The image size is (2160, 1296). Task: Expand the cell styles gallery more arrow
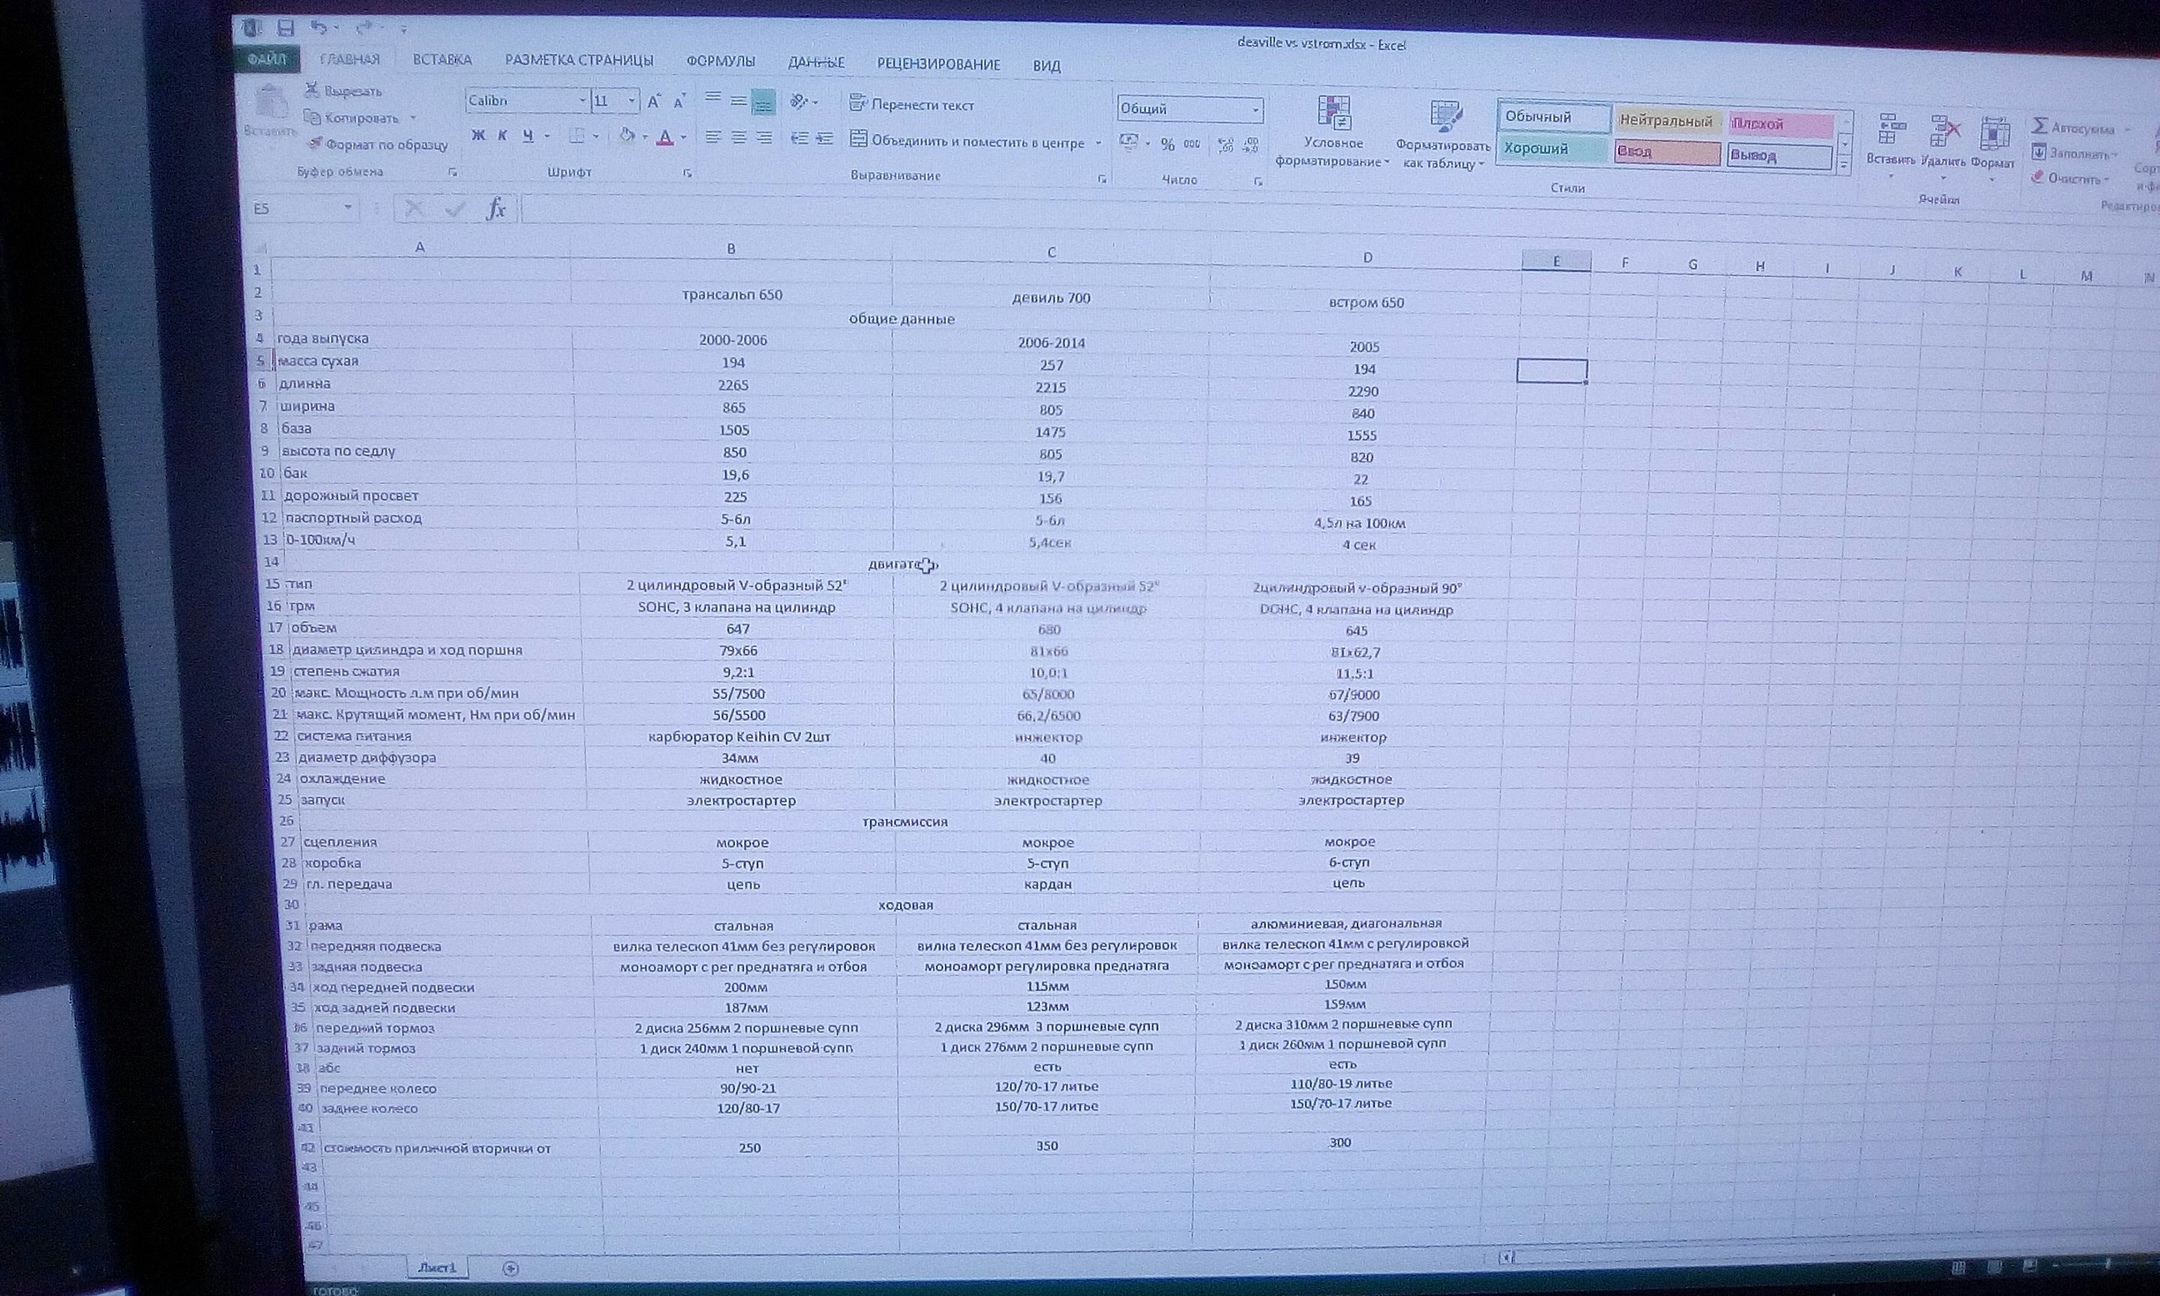tap(1845, 167)
